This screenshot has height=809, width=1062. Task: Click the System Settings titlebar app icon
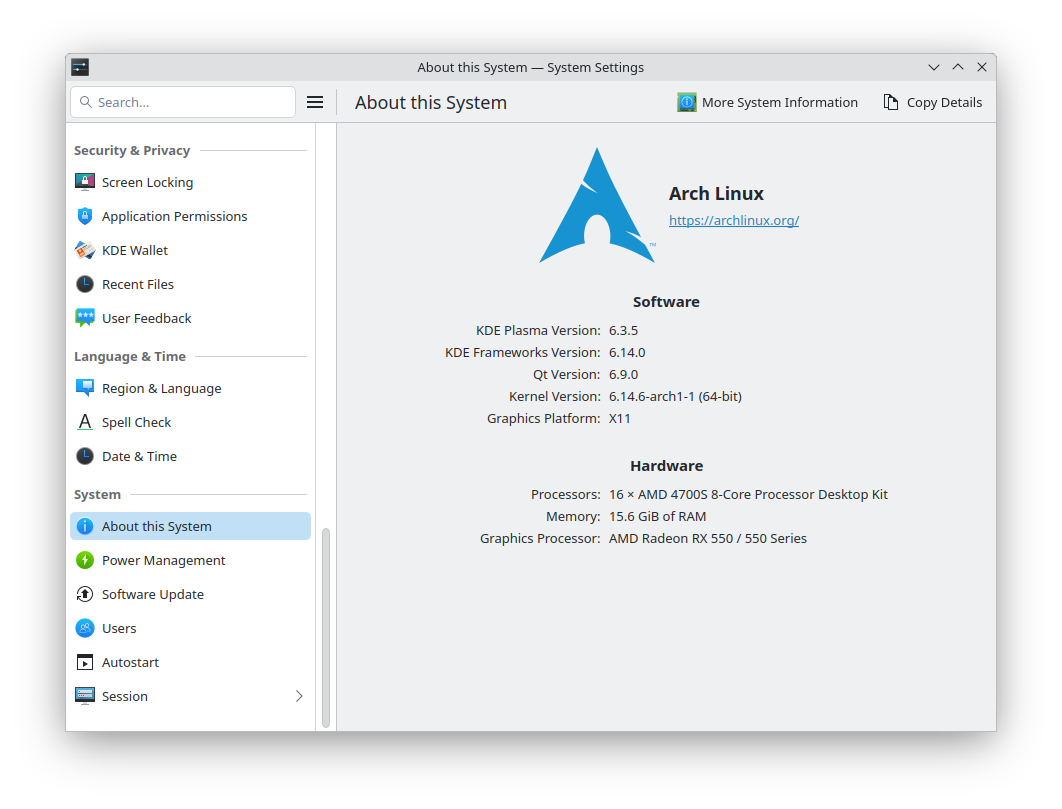click(x=80, y=67)
